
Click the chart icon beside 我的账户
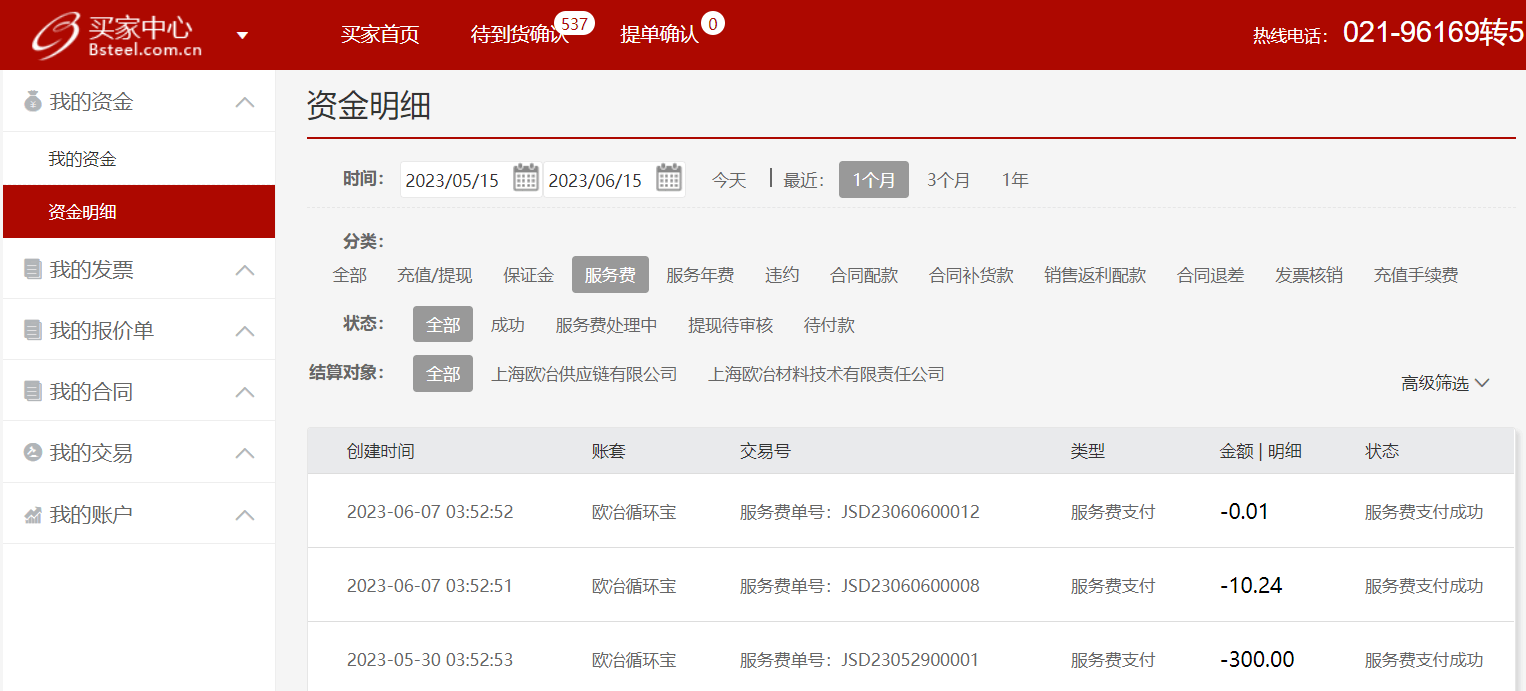pyautogui.click(x=32, y=515)
